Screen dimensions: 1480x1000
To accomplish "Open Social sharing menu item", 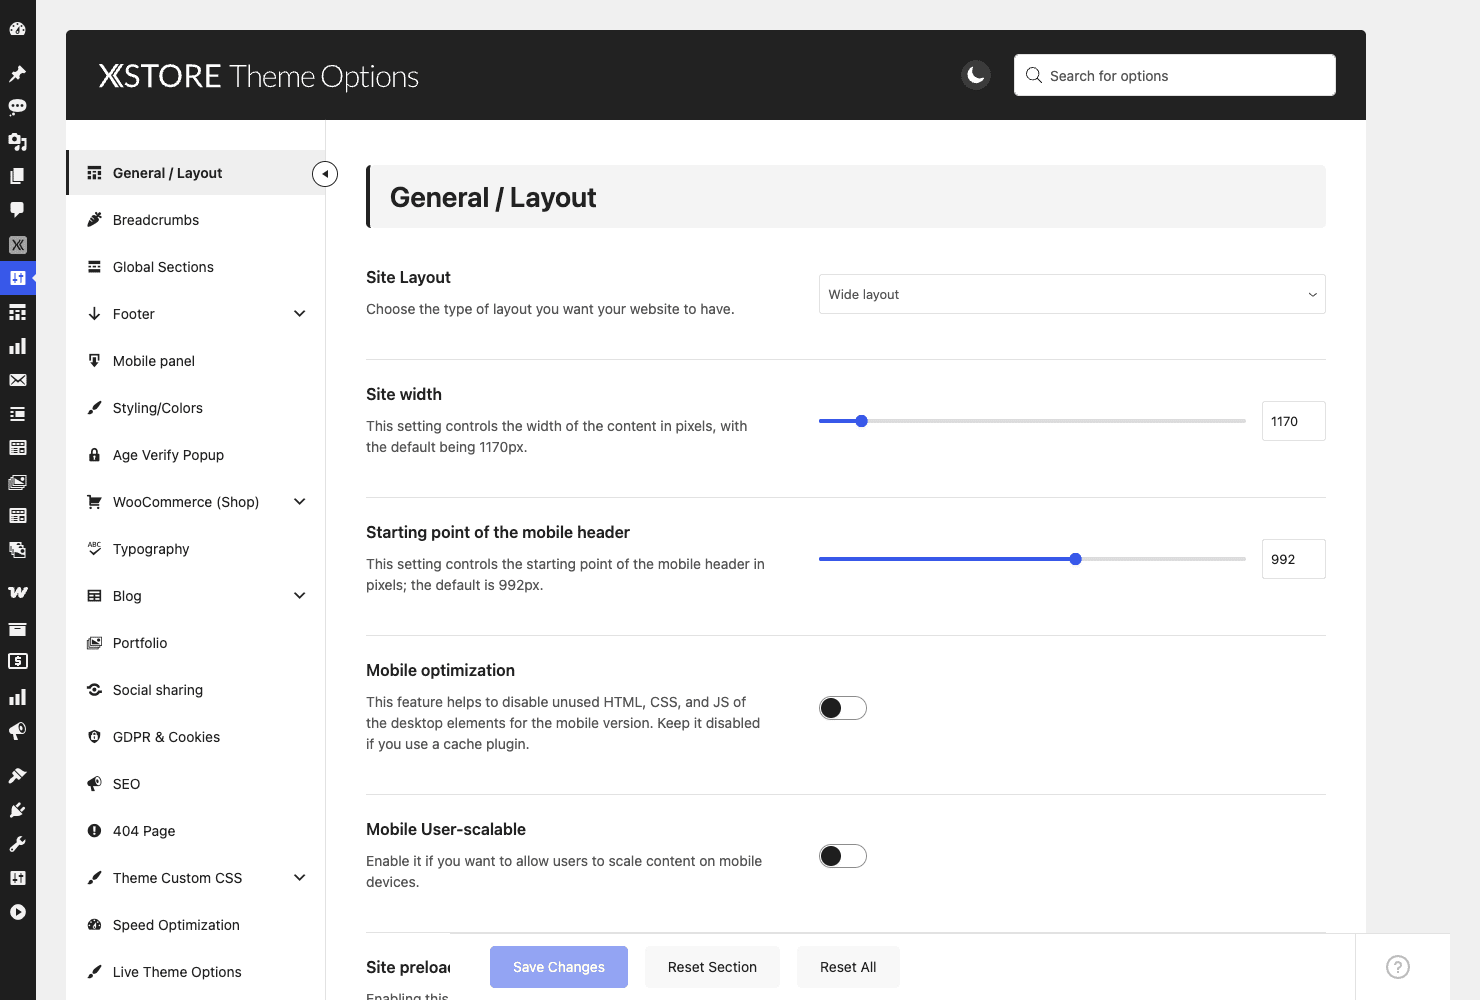I will pos(196,690).
